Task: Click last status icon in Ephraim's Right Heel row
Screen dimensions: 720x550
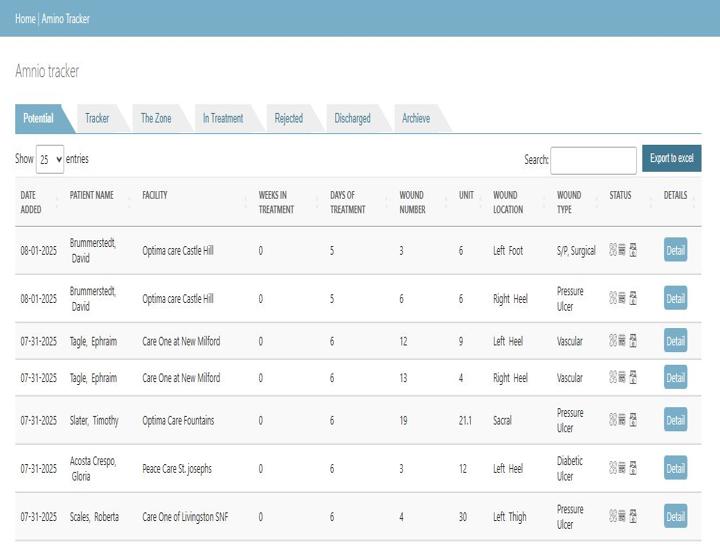Action: click(x=633, y=378)
